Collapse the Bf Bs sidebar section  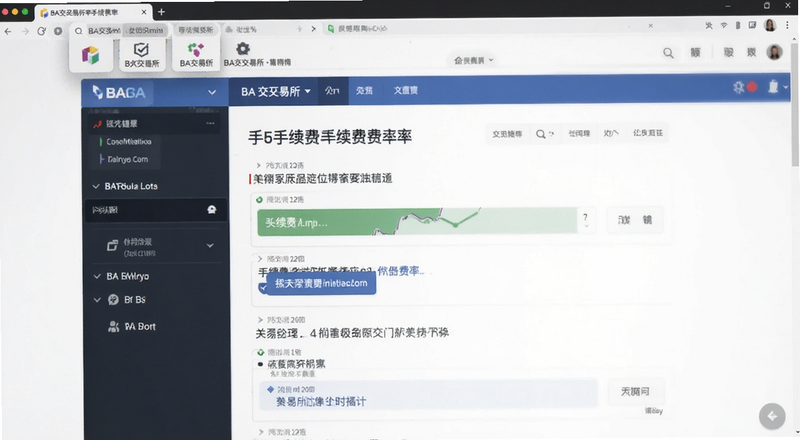click(97, 300)
